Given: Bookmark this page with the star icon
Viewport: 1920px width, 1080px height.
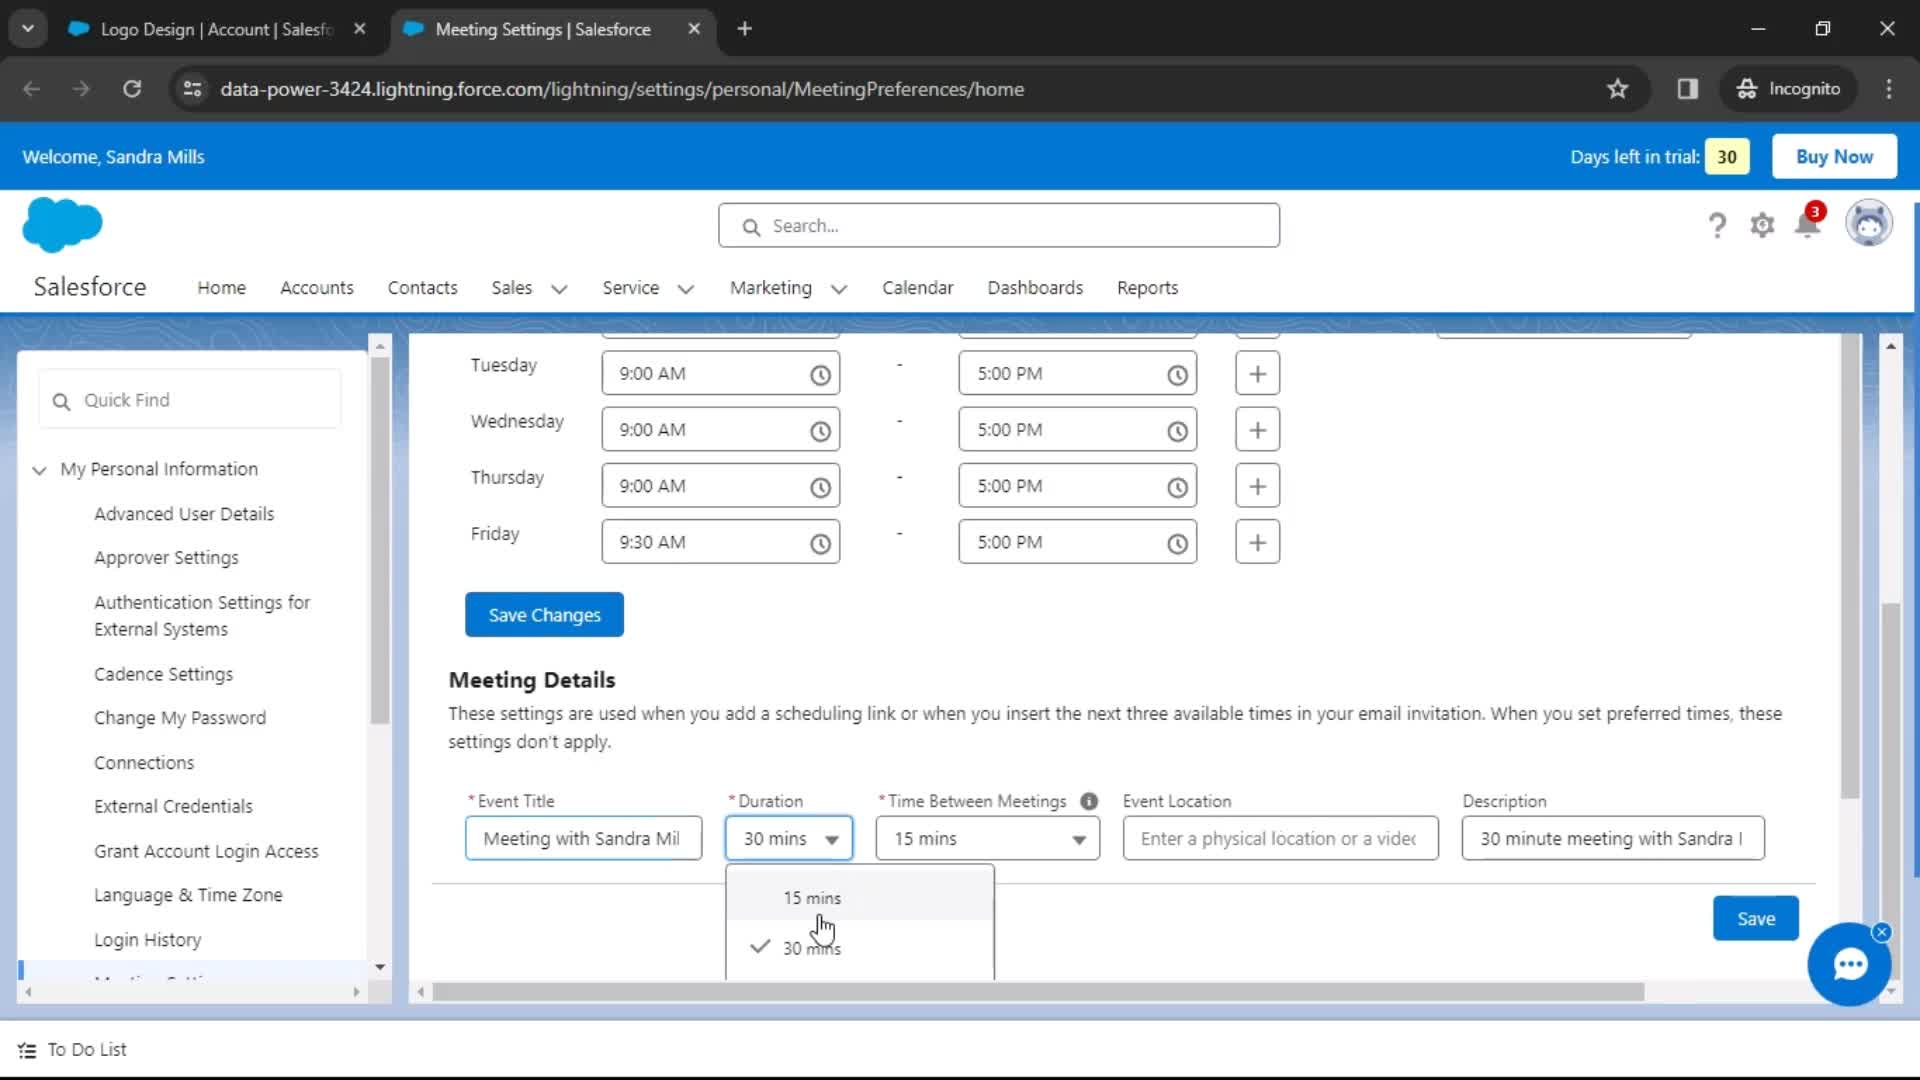Looking at the screenshot, I should [1617, 89].
